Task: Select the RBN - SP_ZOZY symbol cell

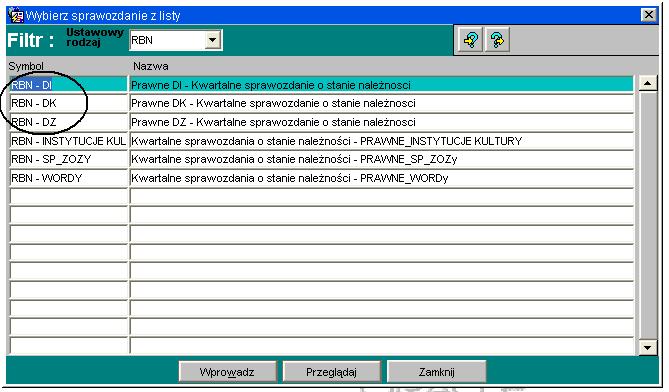Action: [x=69, y=159]
